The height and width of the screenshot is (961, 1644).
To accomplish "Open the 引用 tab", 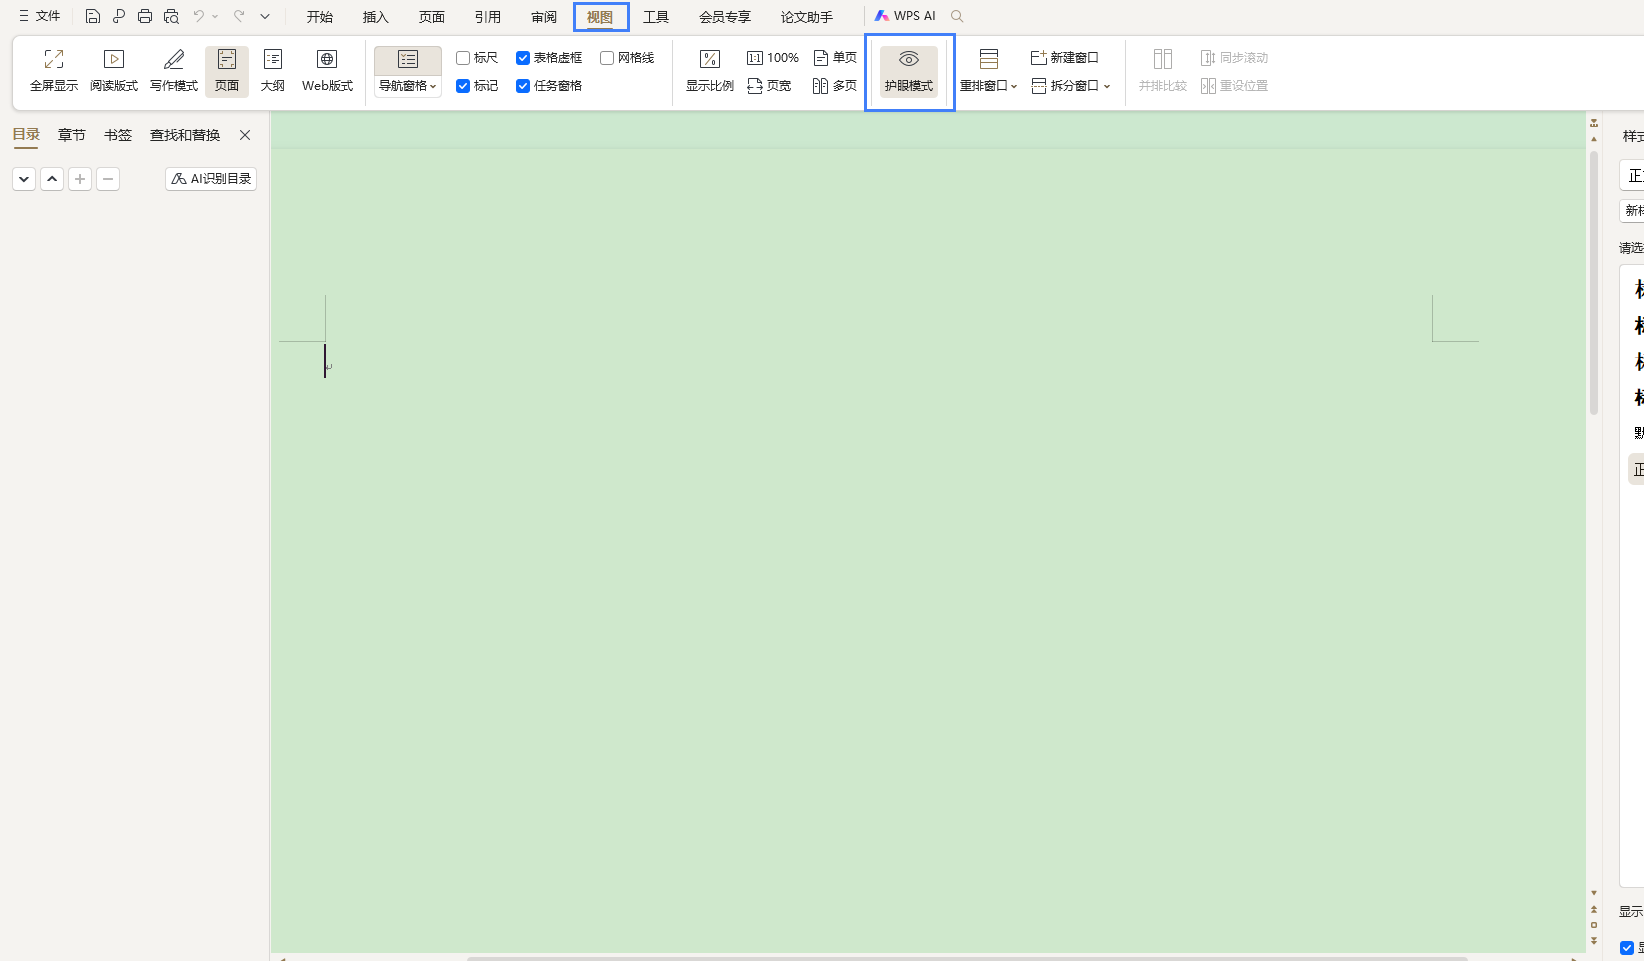I will pos(488,17).
